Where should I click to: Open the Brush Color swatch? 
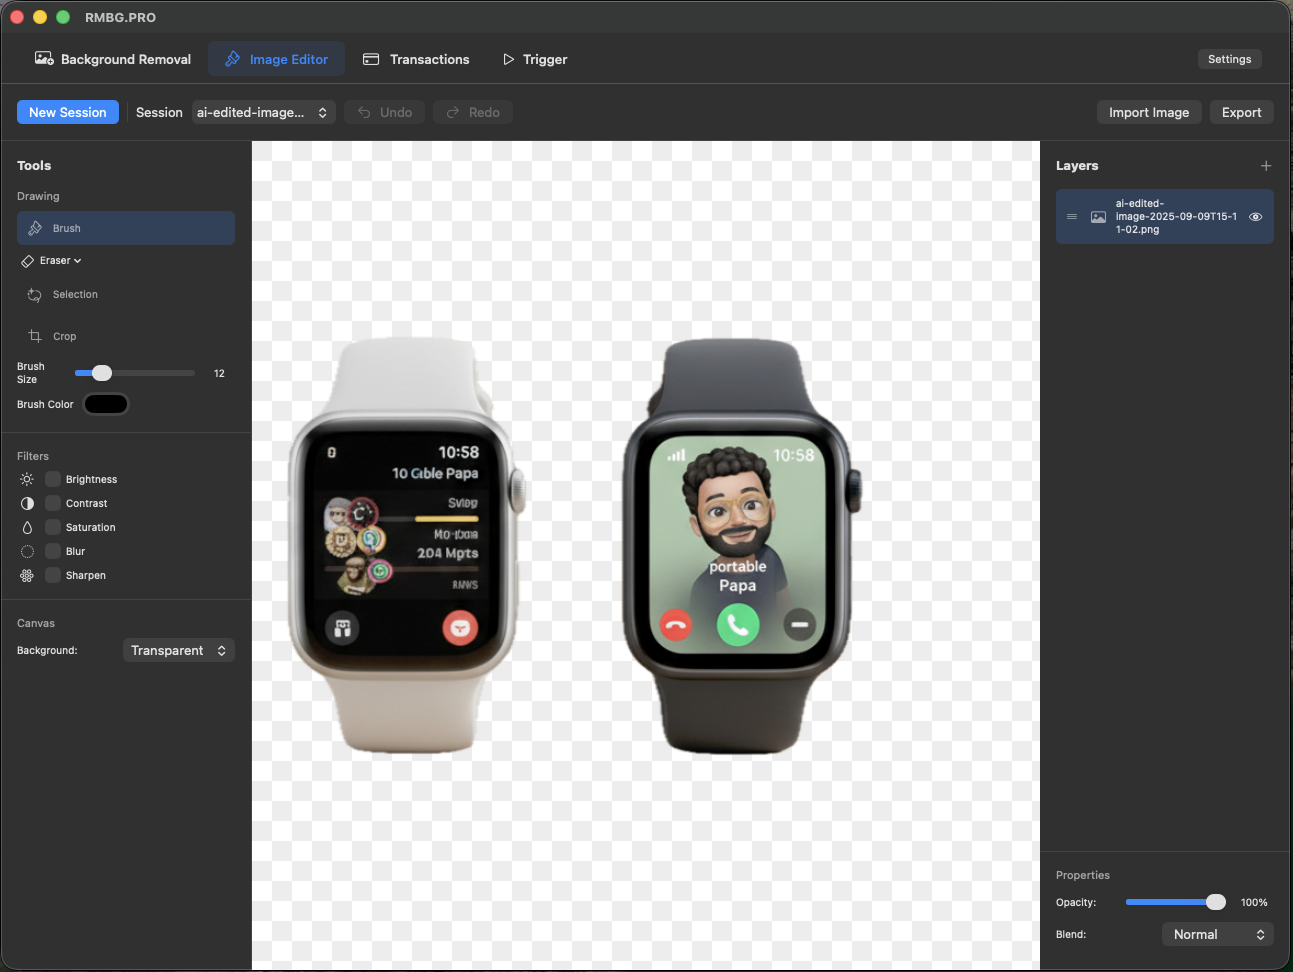[106, 405]
